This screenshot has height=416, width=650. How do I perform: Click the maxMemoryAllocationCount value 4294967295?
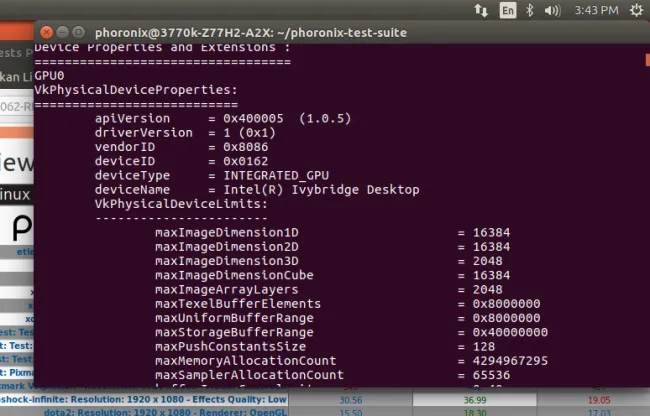point(510,360)
